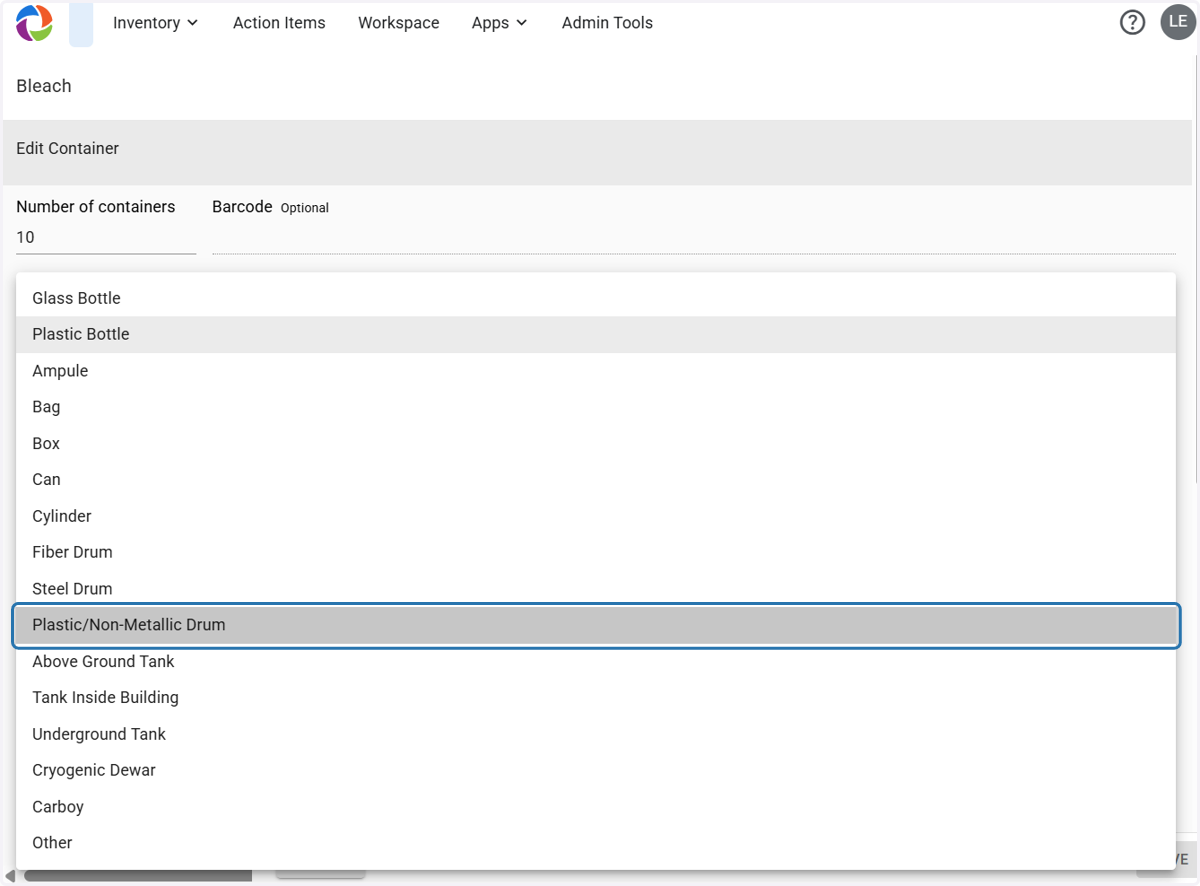Select the Box option
This screenshot has width=1200, height=886.
596,443
